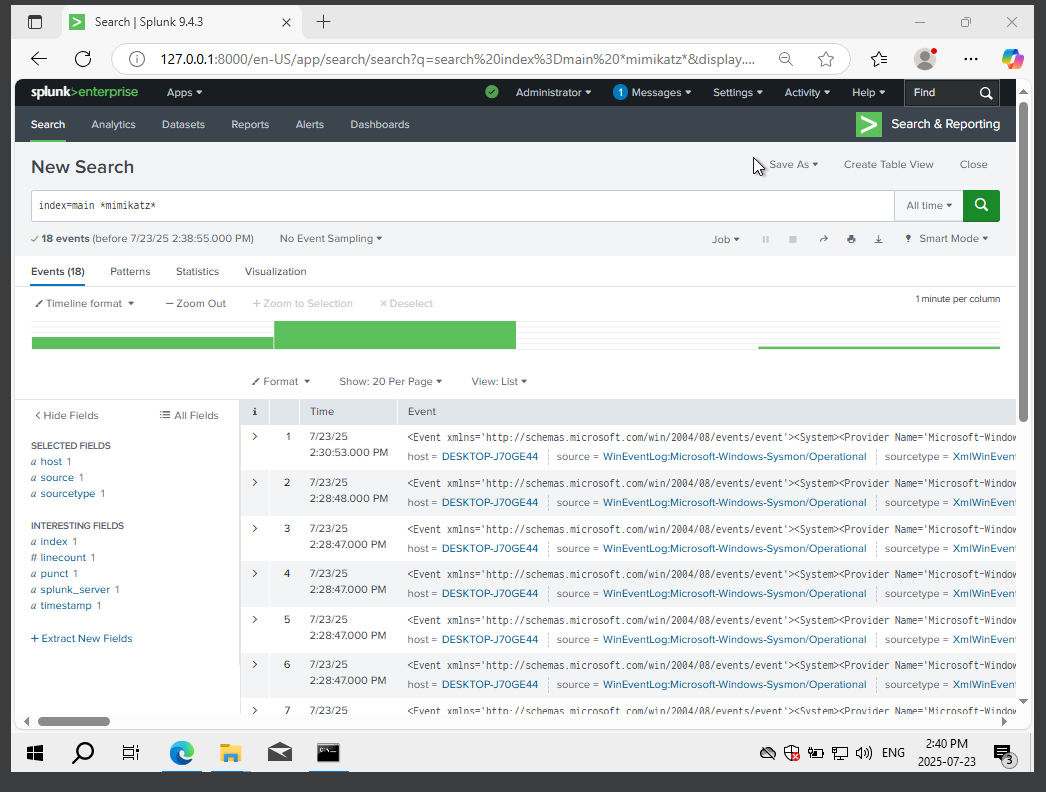Expand event row 3
Screen dimensions: 1046x792
coord(255,528)
